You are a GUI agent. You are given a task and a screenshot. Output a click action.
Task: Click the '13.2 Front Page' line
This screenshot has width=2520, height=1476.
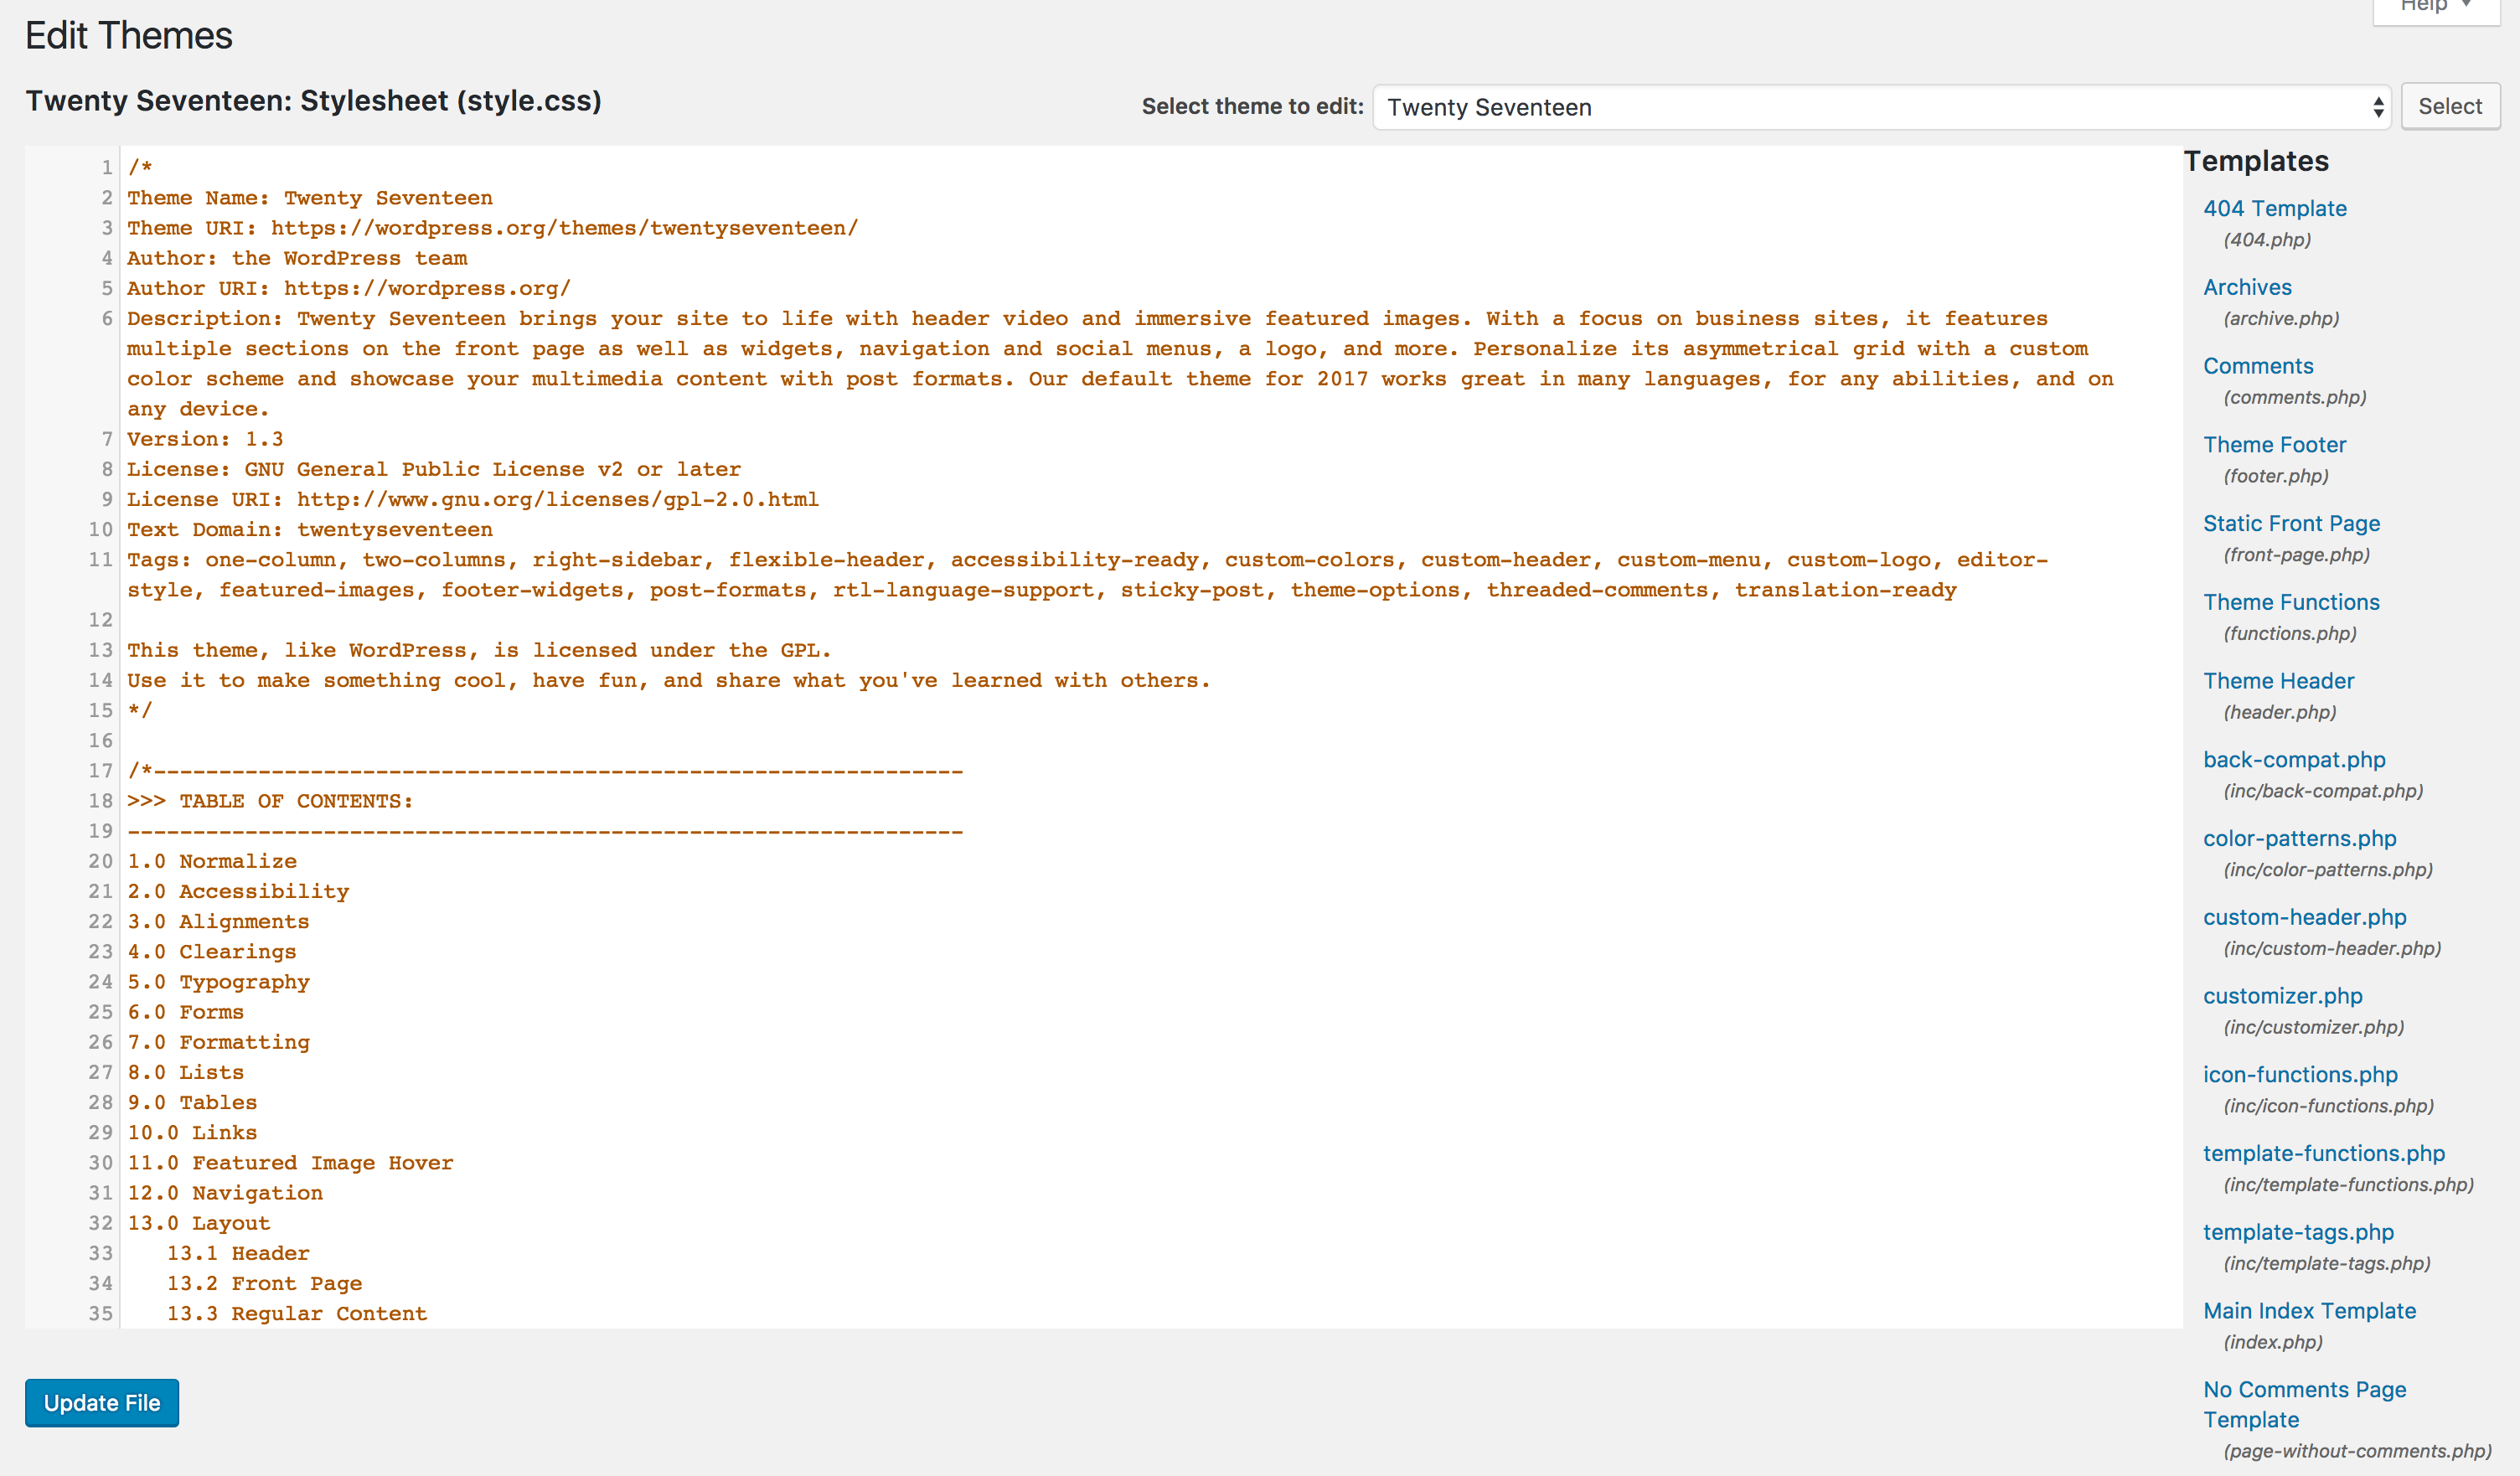click(x=264, y=1283)
